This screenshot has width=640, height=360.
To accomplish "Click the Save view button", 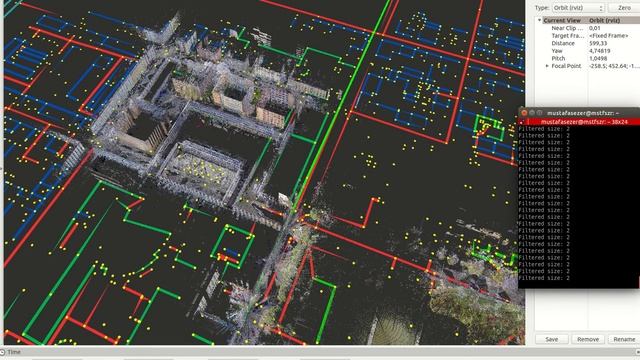I will tap(551, 339).
